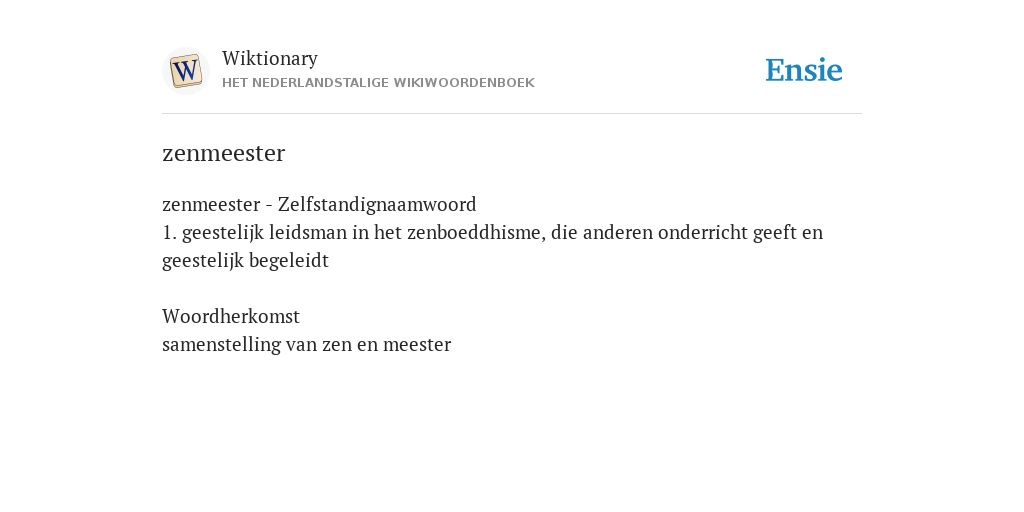
Task: Click the word Zelfstandignaamwoord
Action: pyautogui.click(x=377, y=204)
